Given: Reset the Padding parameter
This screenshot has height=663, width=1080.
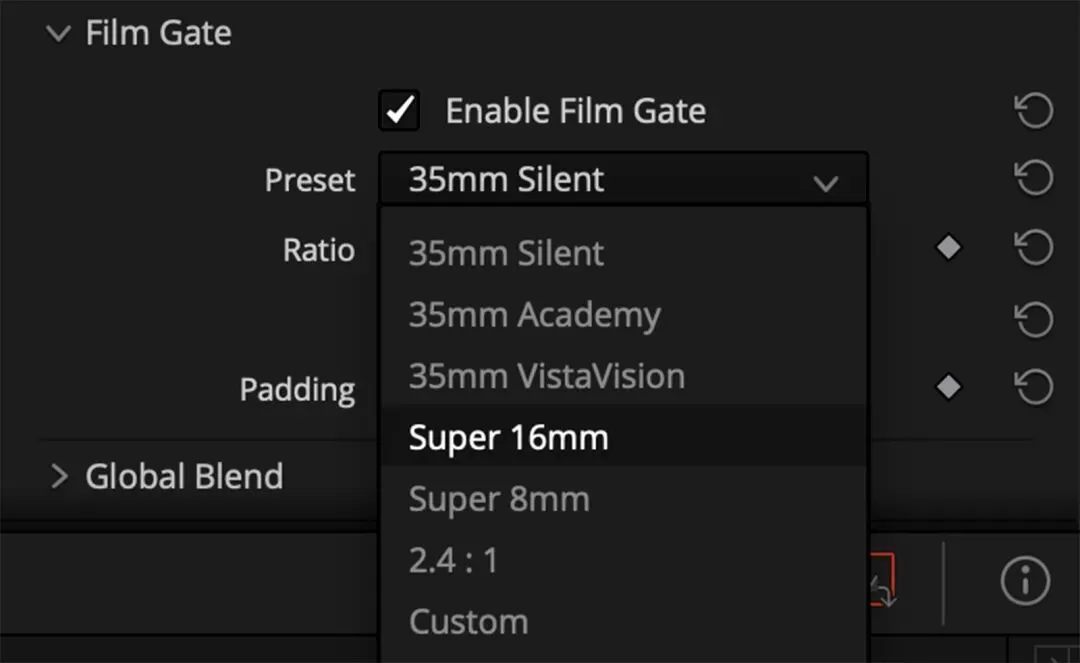Looking at the screenshot, I should [x=1034, y=387].
